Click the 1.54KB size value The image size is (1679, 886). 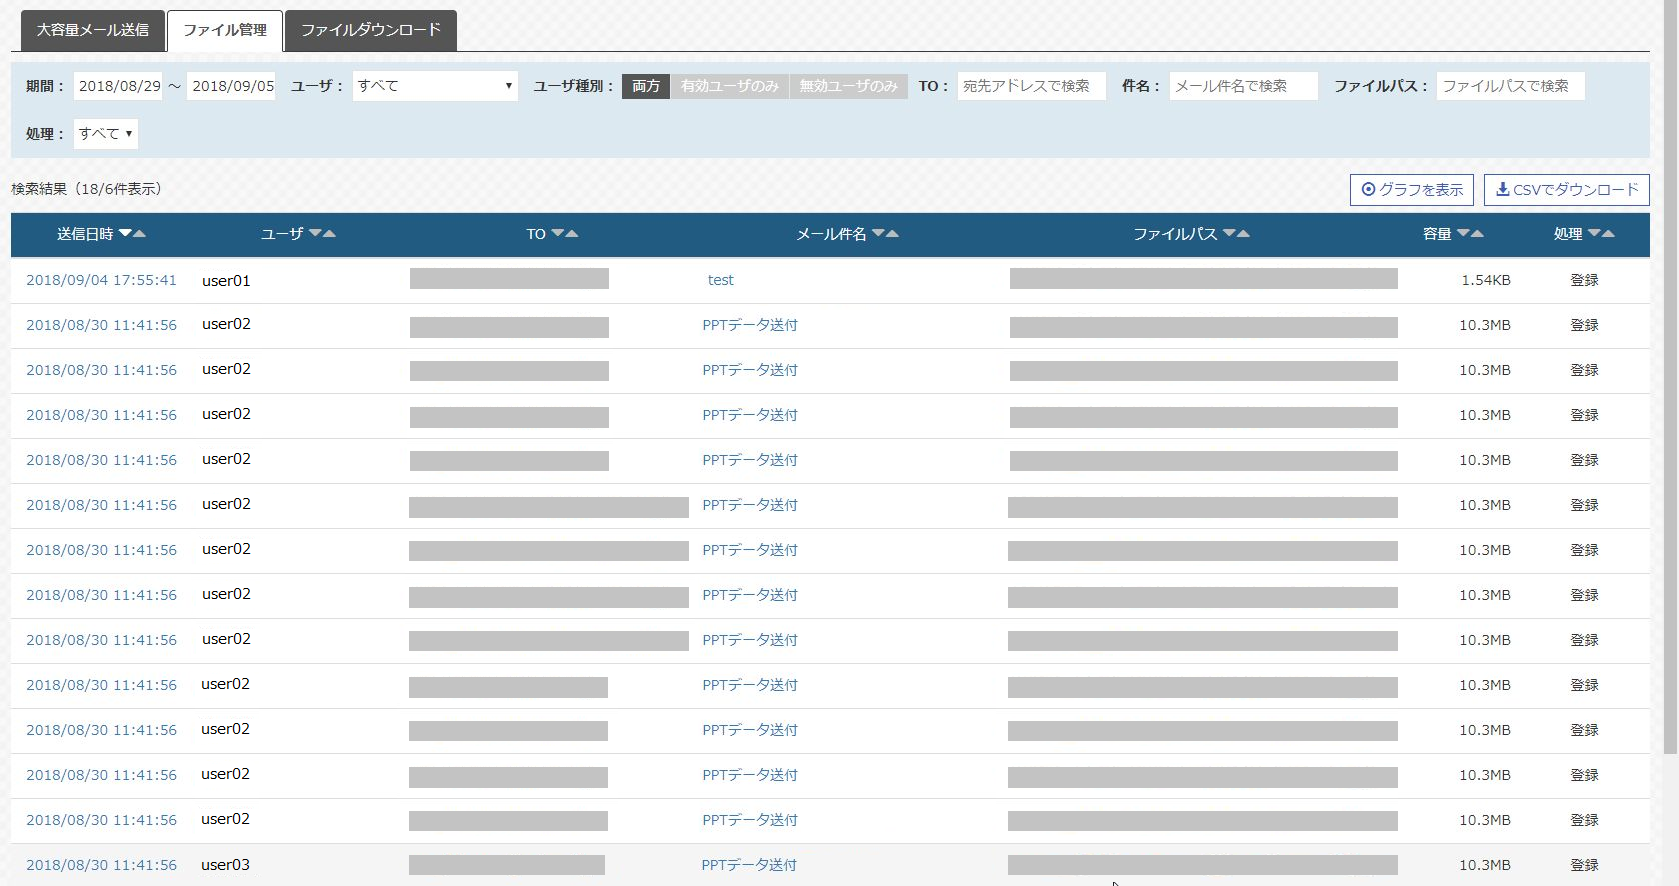pyautogui.click(x=1486, y=280)
